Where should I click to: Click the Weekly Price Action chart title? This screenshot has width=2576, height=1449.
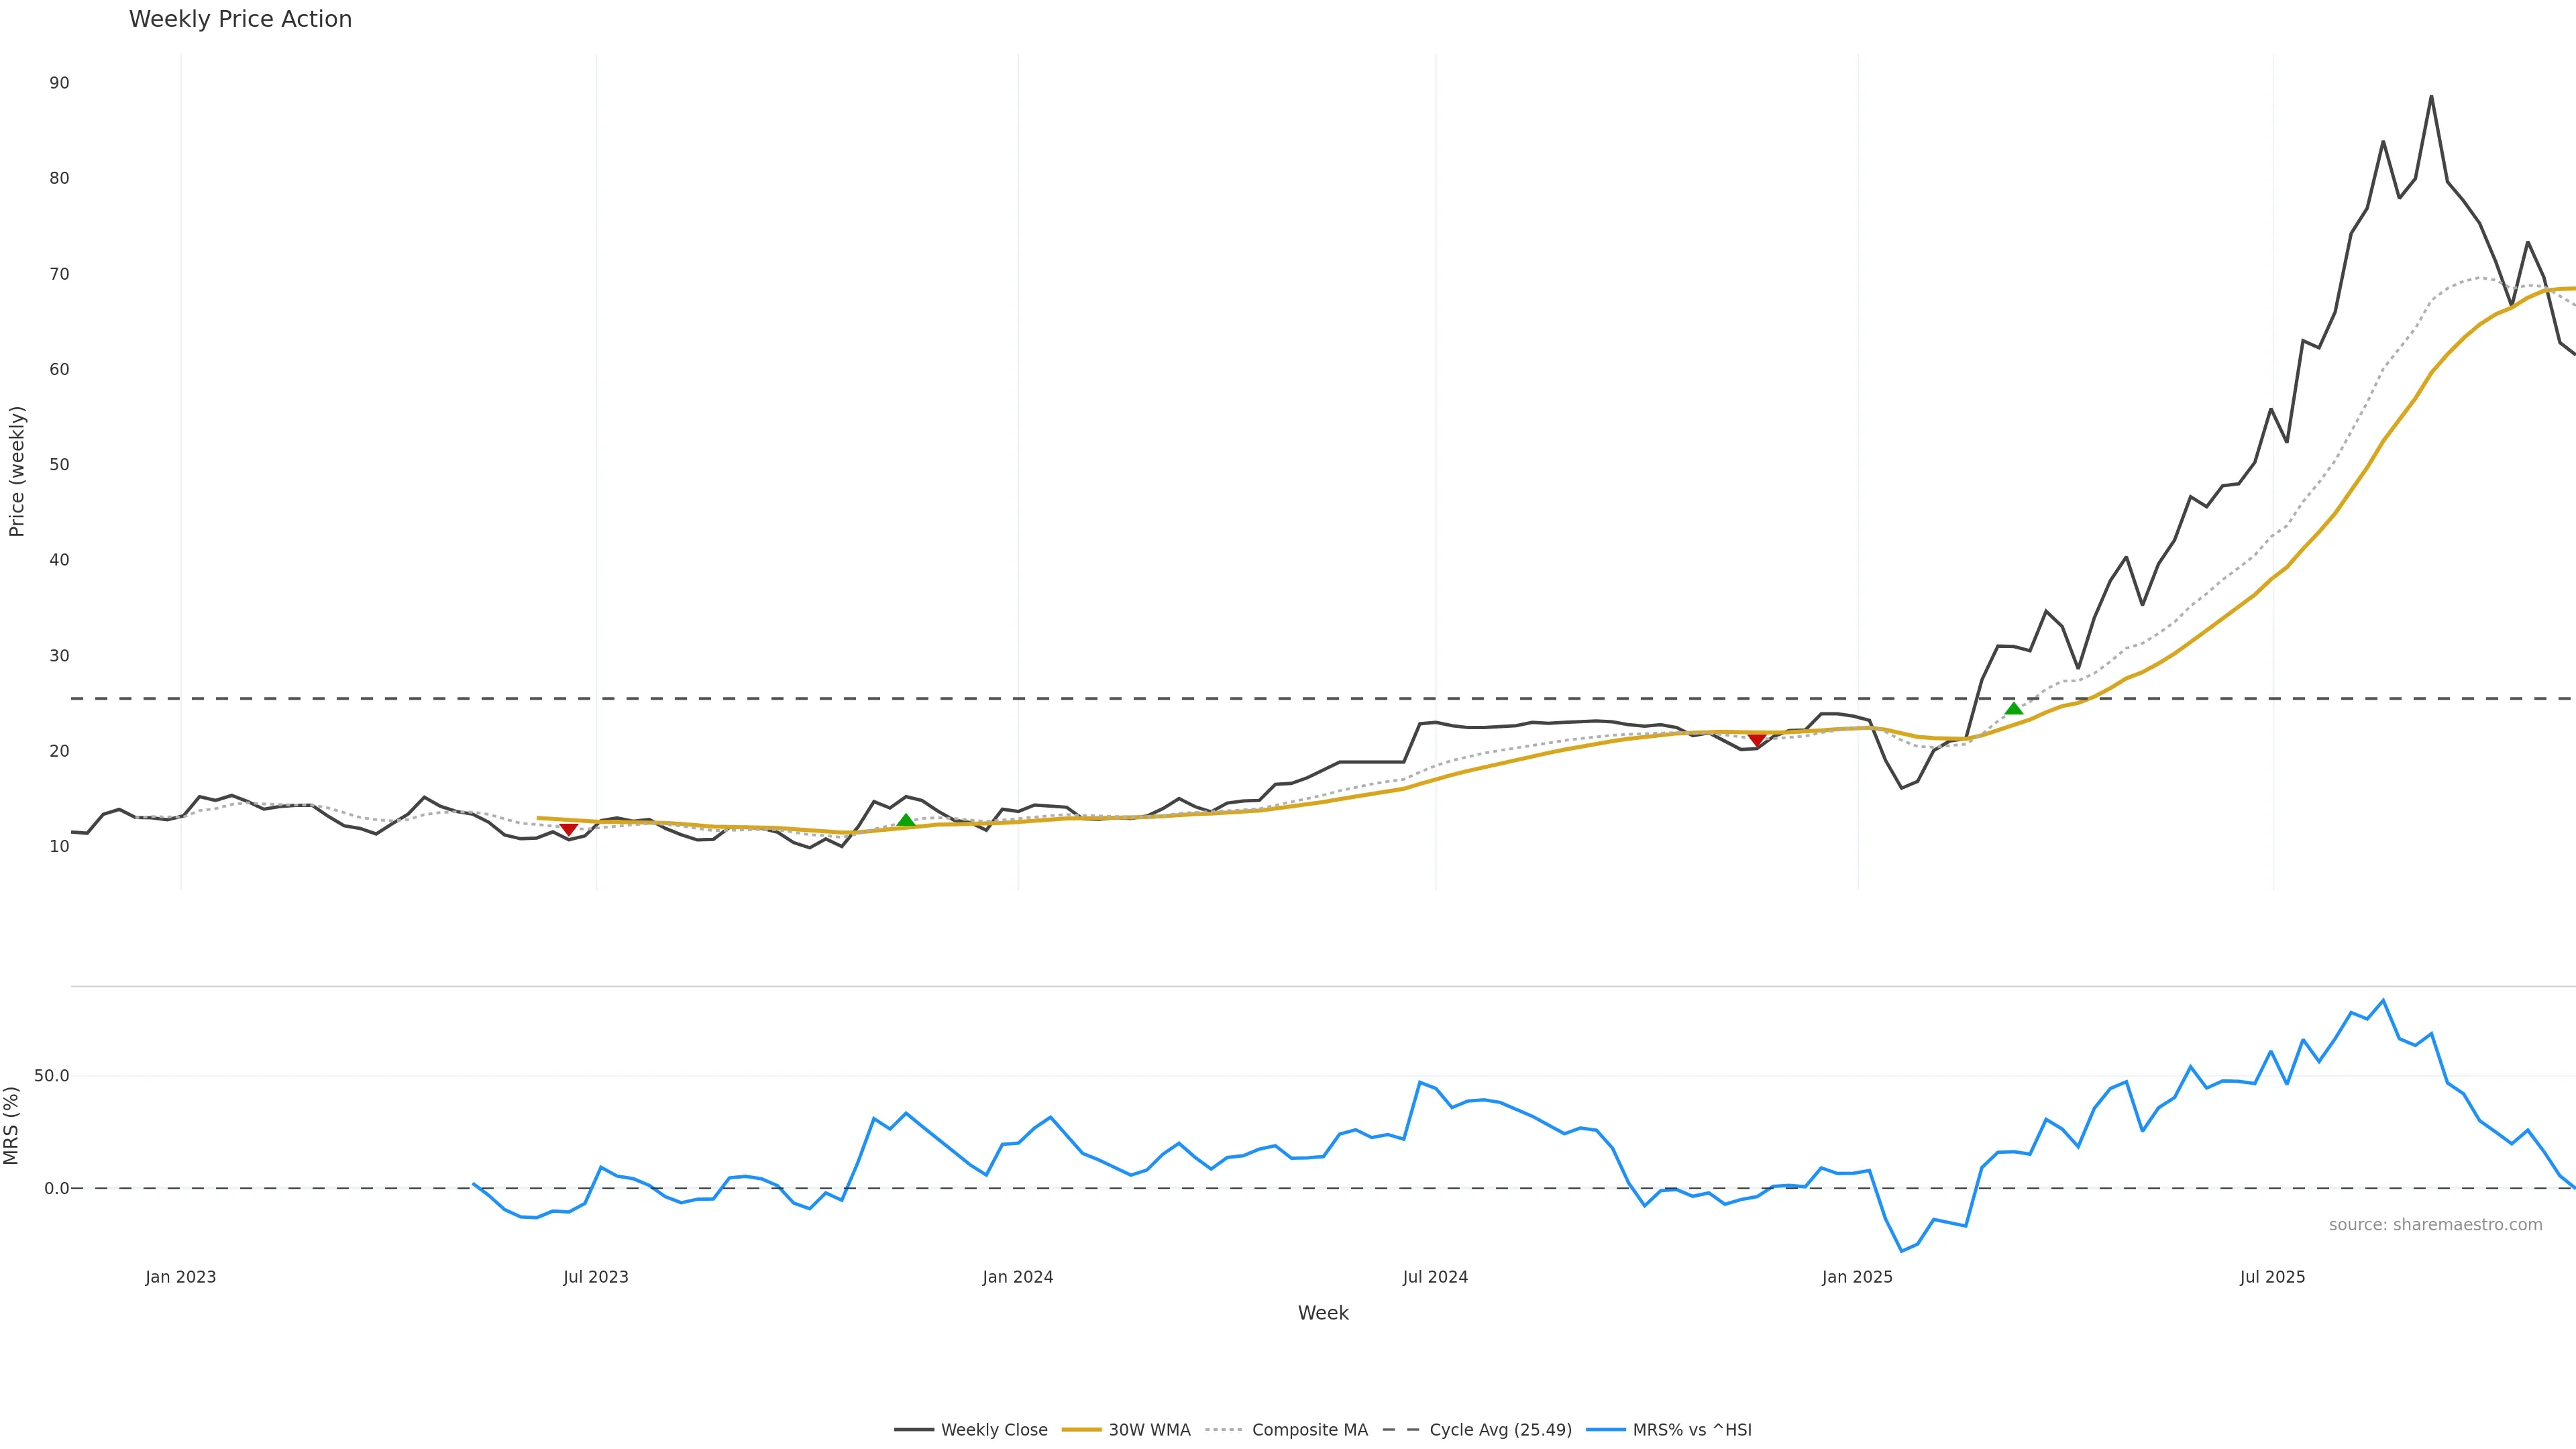[240, 19]
